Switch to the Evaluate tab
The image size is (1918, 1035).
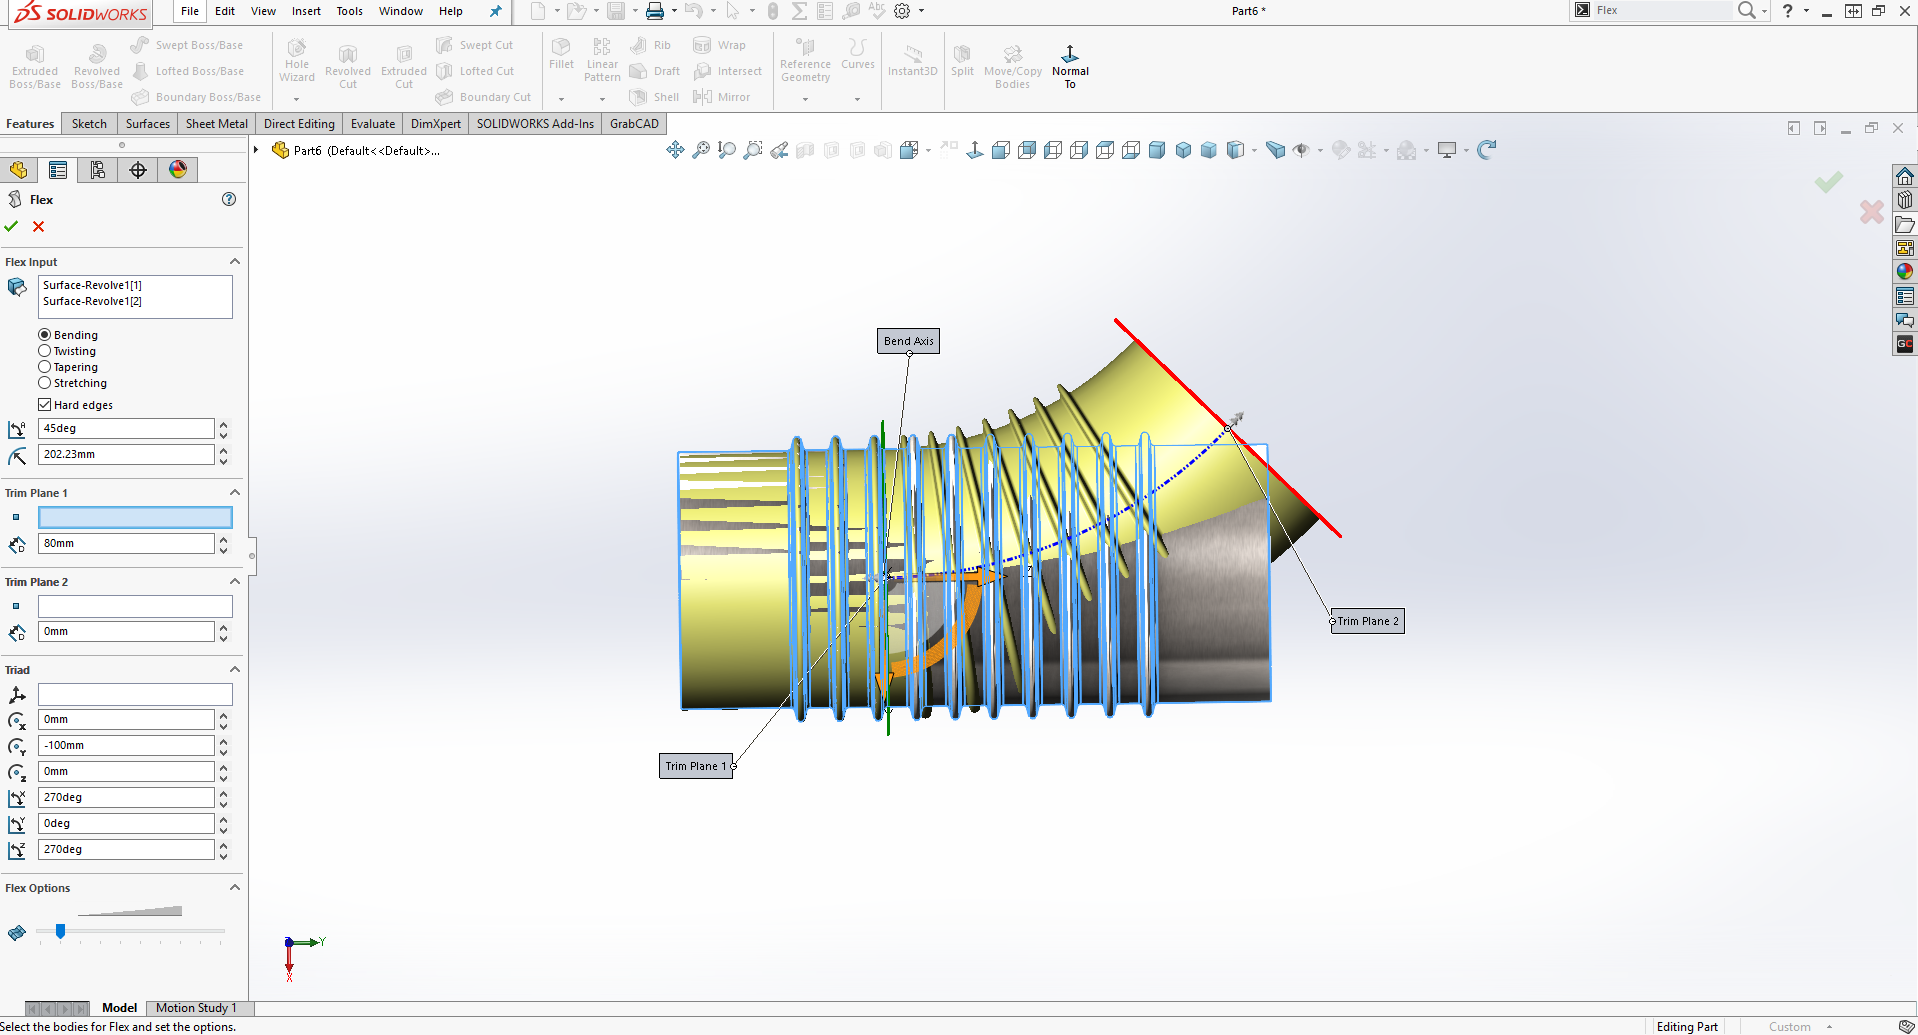(x=373, y=124)
